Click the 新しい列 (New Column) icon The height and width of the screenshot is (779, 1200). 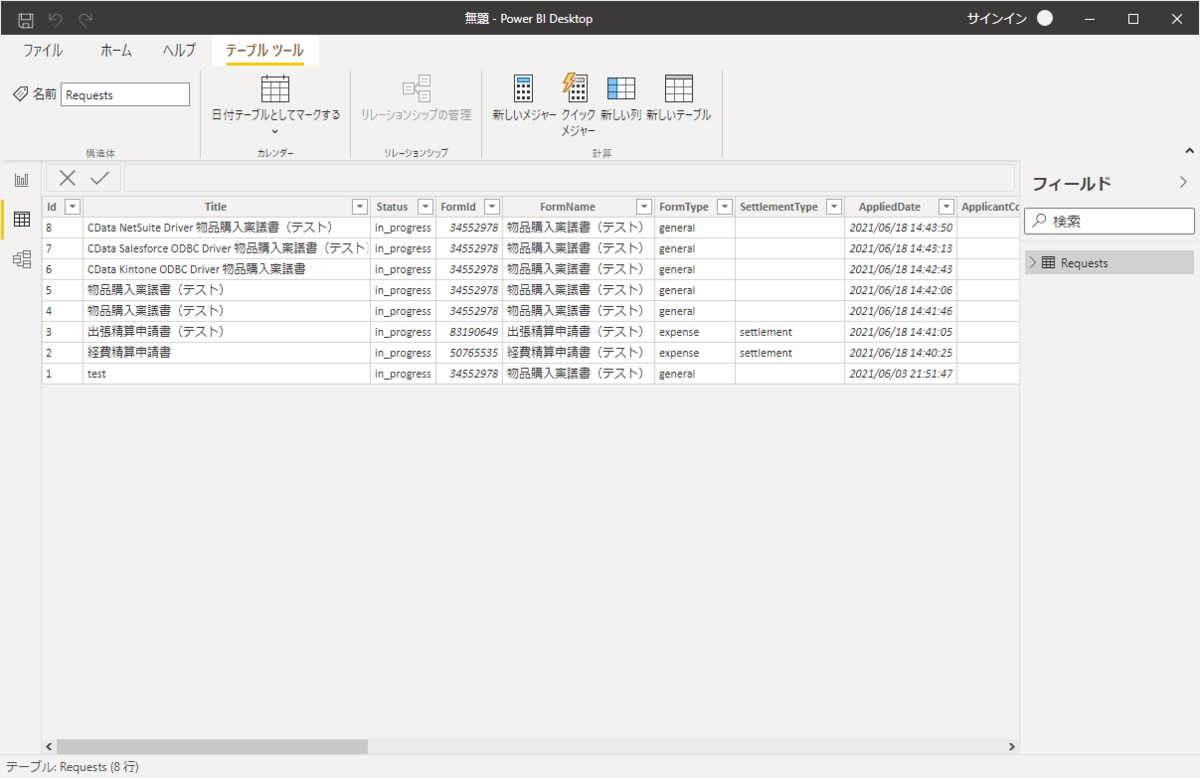pos(621,90)
